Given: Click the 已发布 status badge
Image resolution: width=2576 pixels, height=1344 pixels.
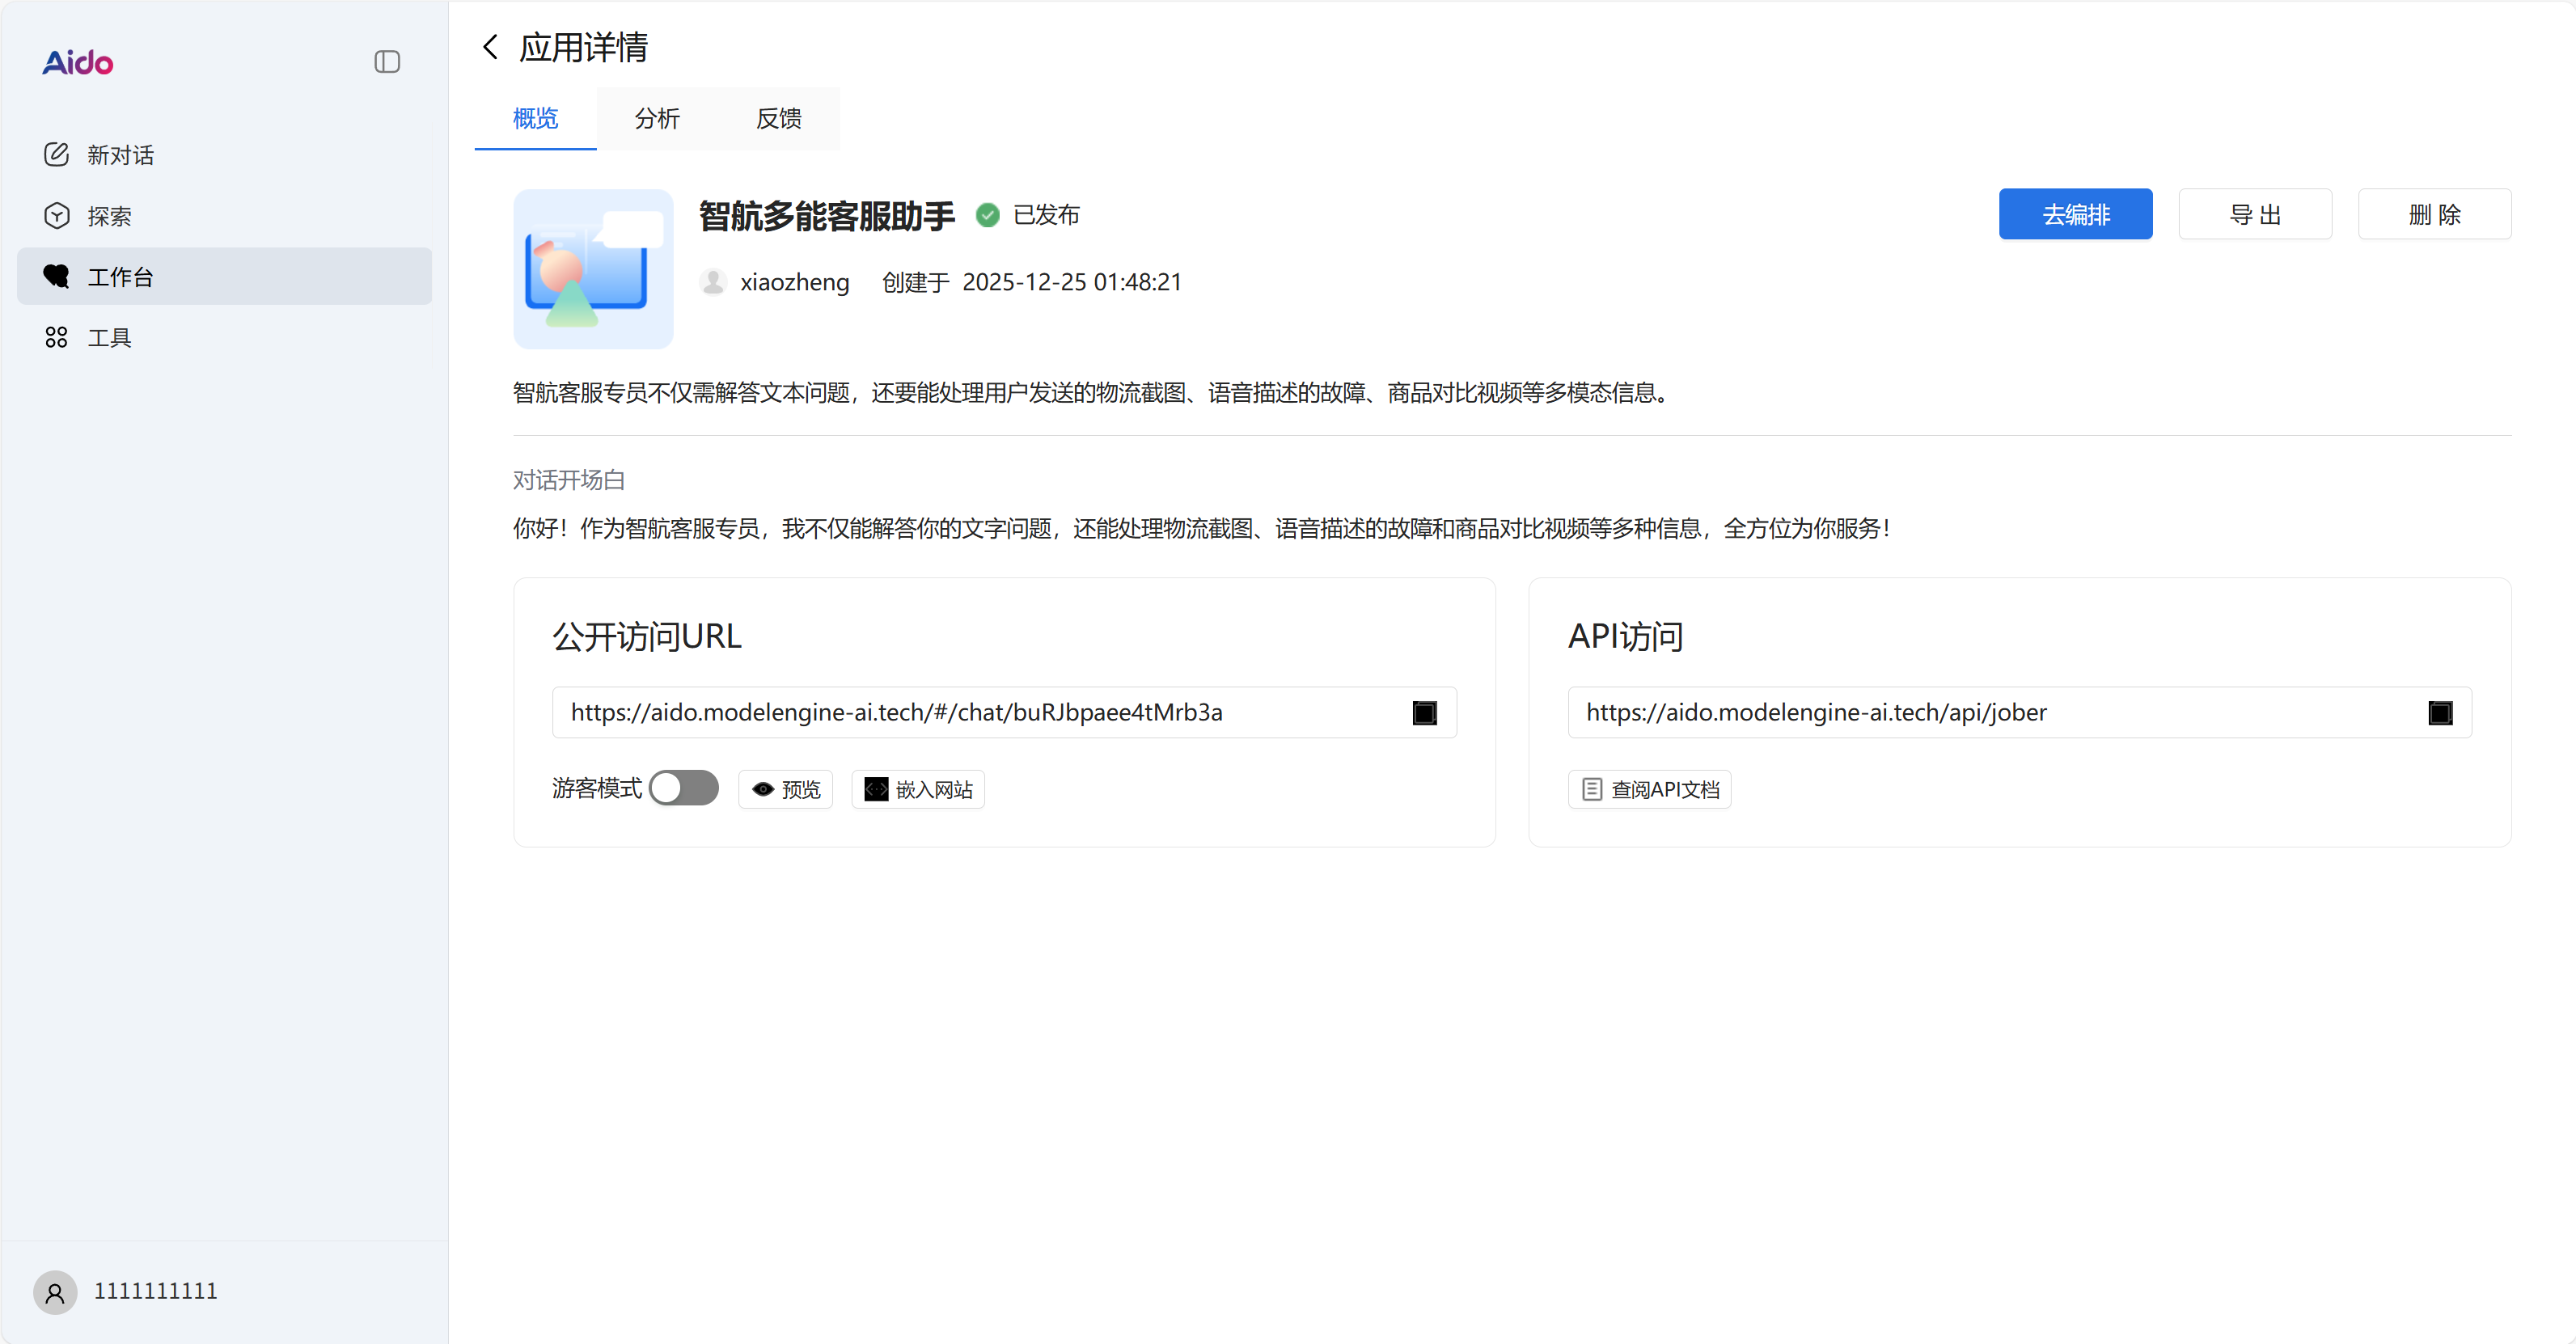Looking at the screenshot, I should (1027, 214).
